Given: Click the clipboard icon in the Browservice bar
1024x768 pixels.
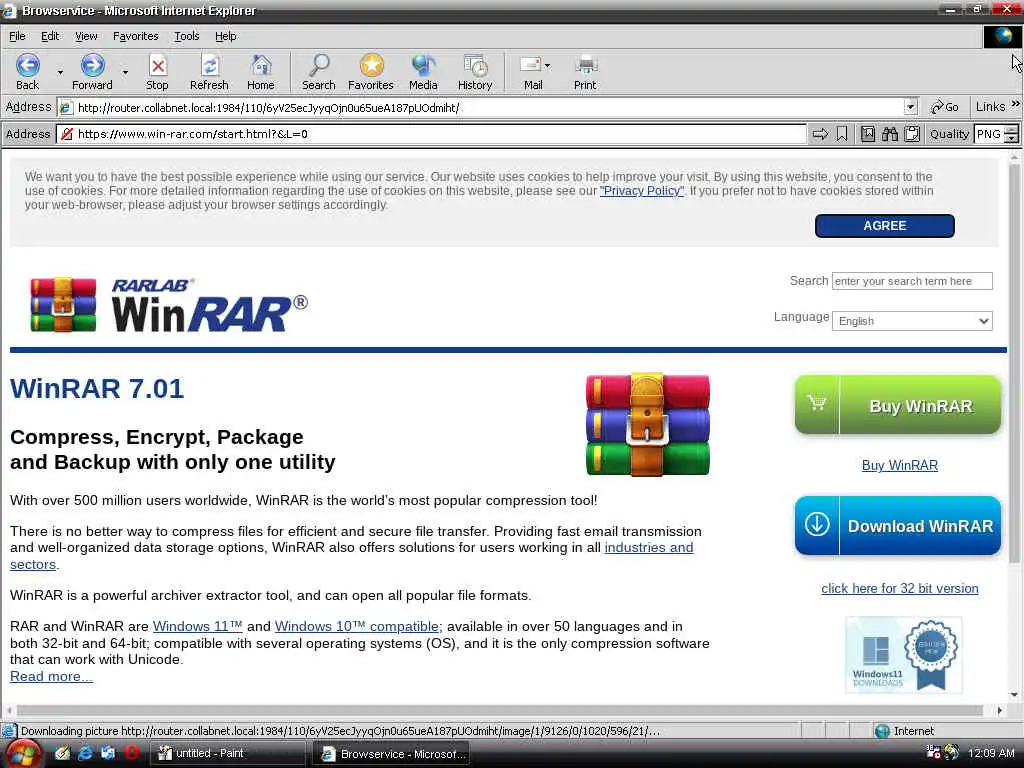Looking at the screenshot, I should [912, 134].
